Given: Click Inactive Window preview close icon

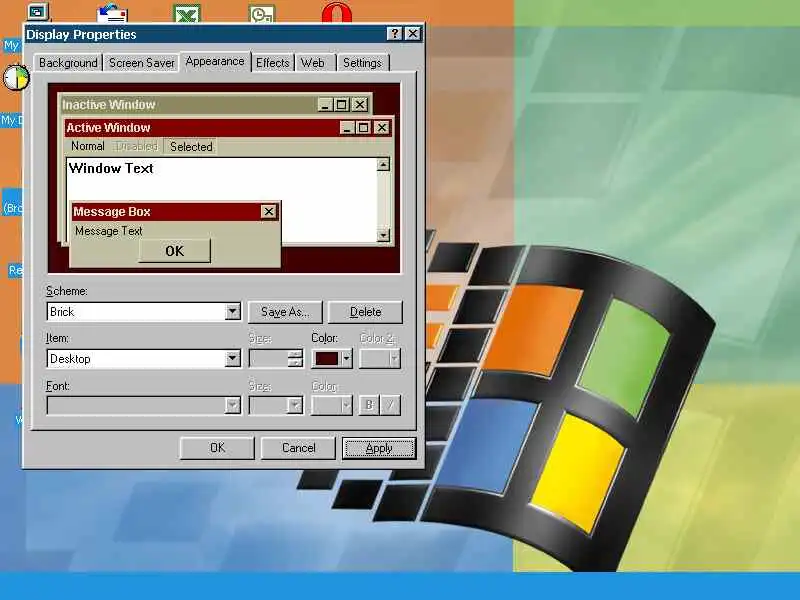Looking at the screenshot, I should (360, 105).
